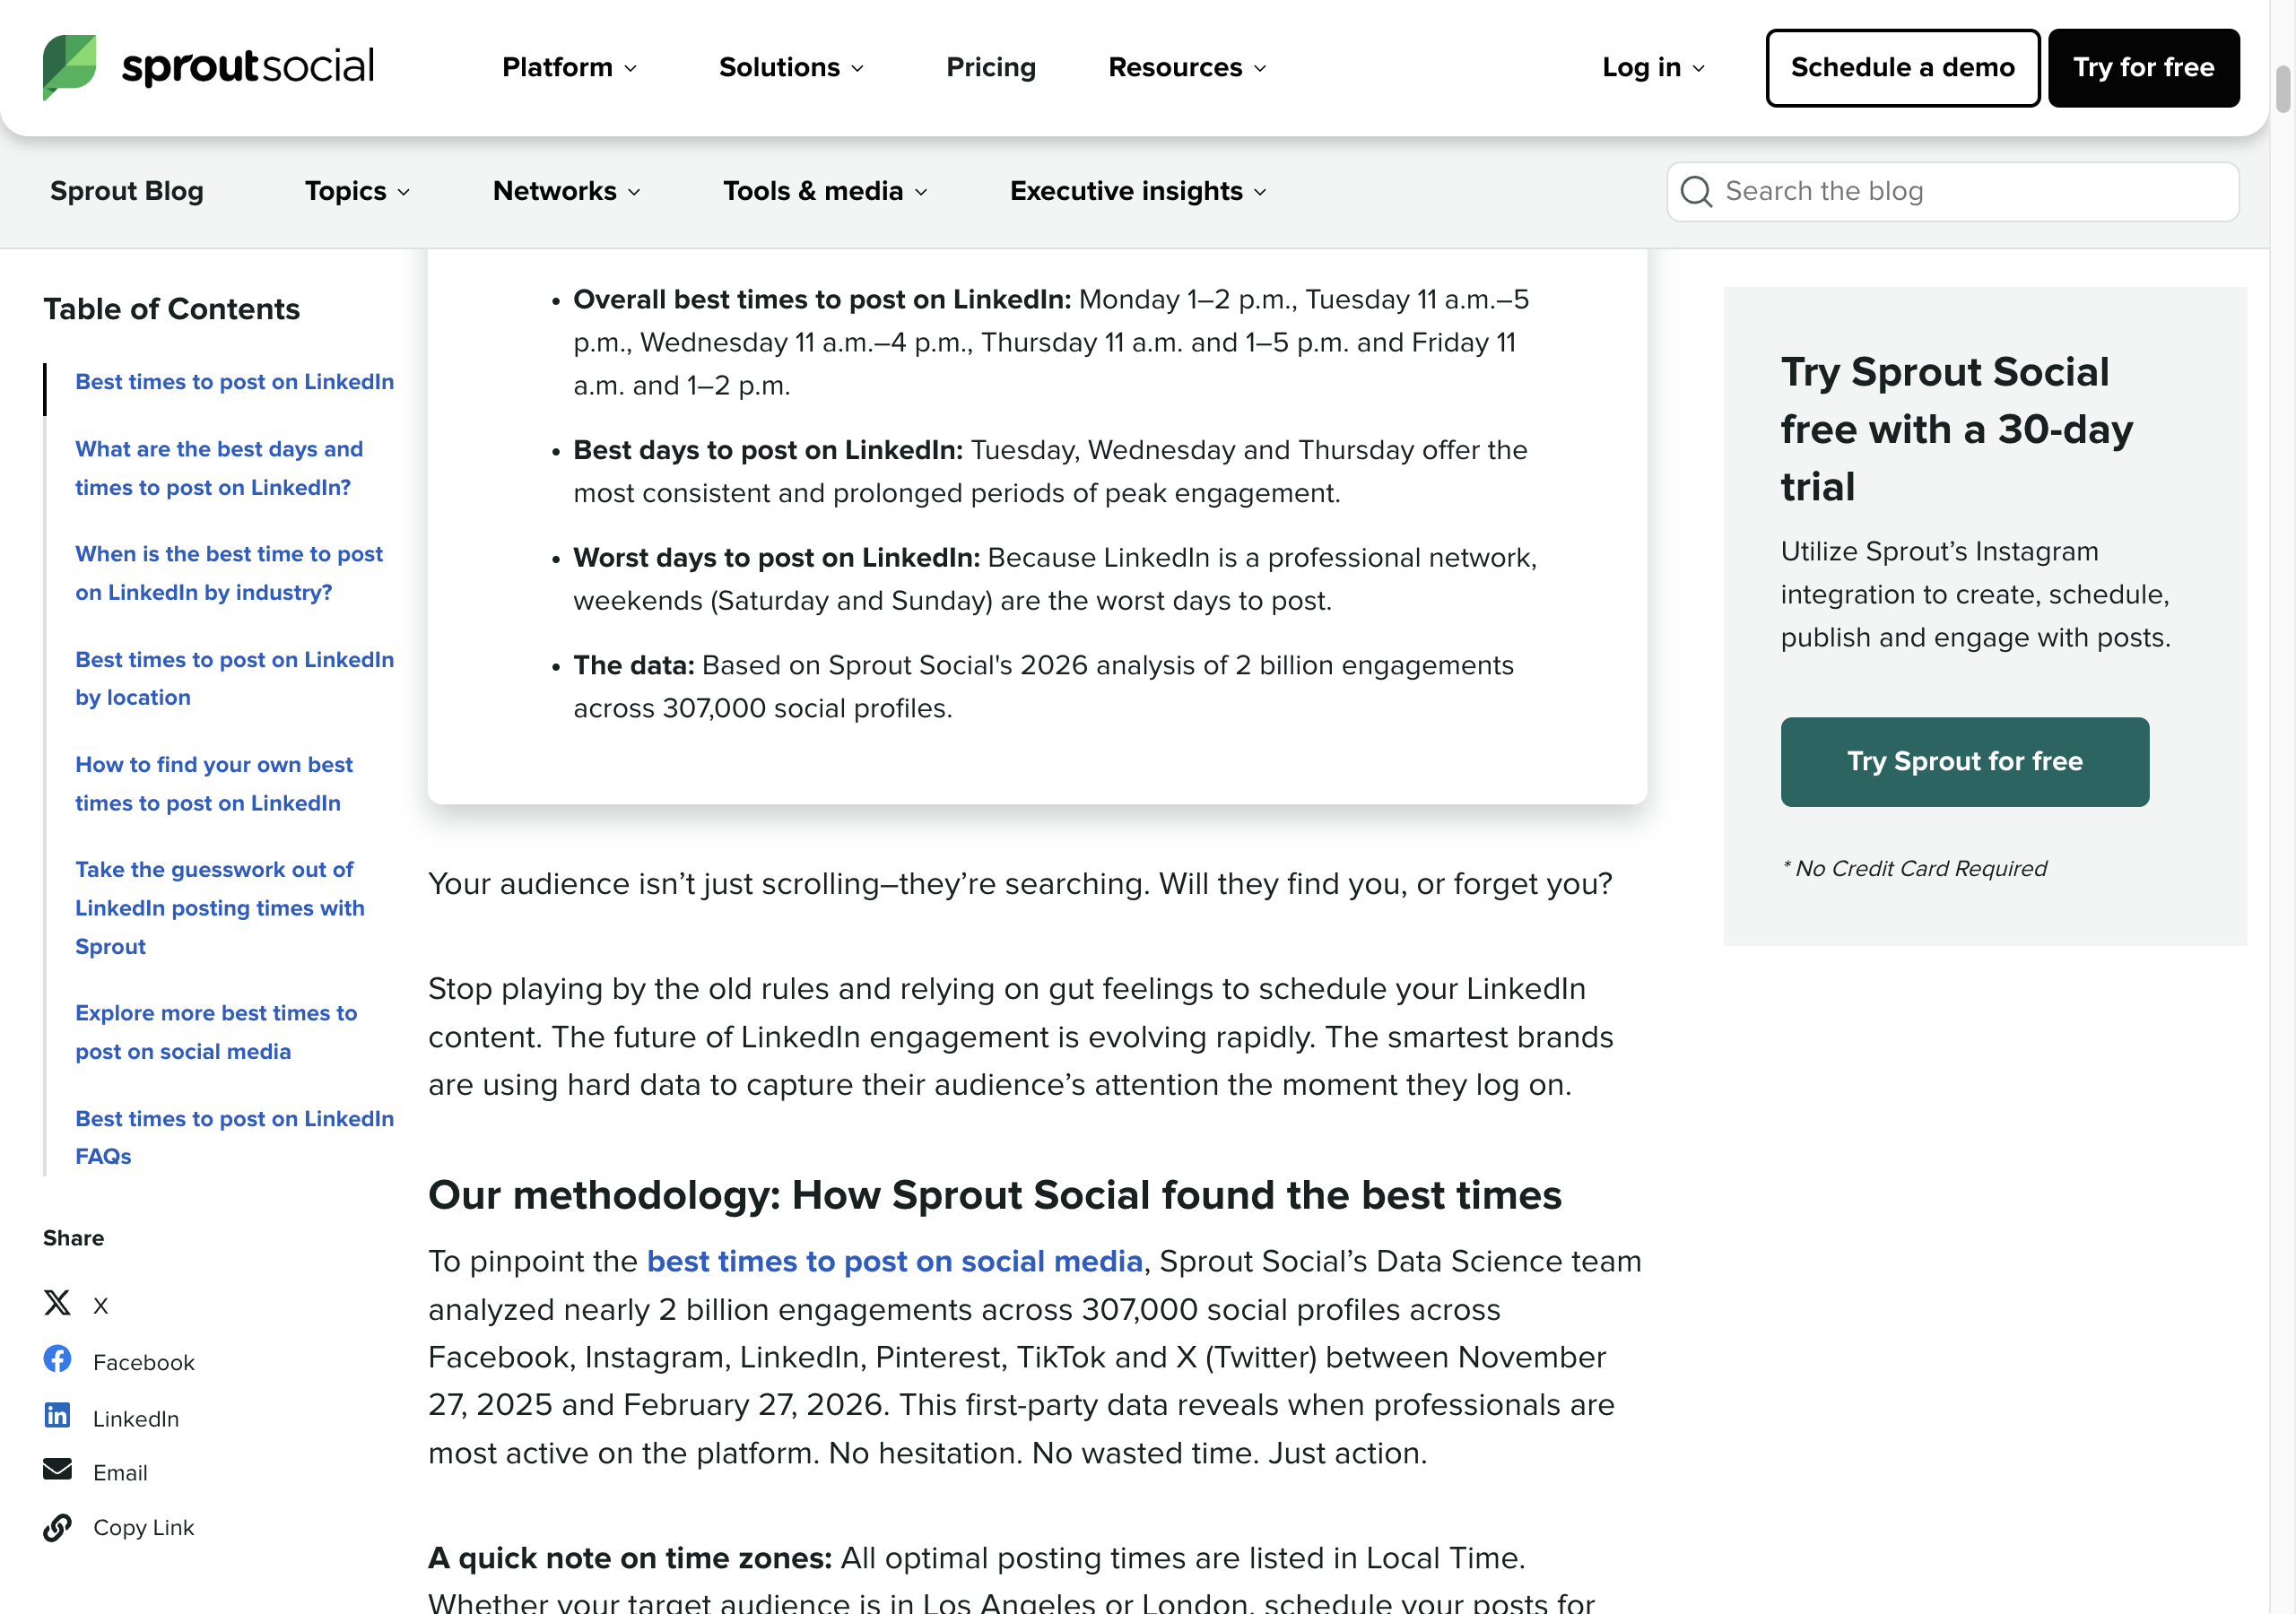2296x1614 pixels.
Task: Click the 'Copy Link' share label
Action: (x=144, y=1527)
